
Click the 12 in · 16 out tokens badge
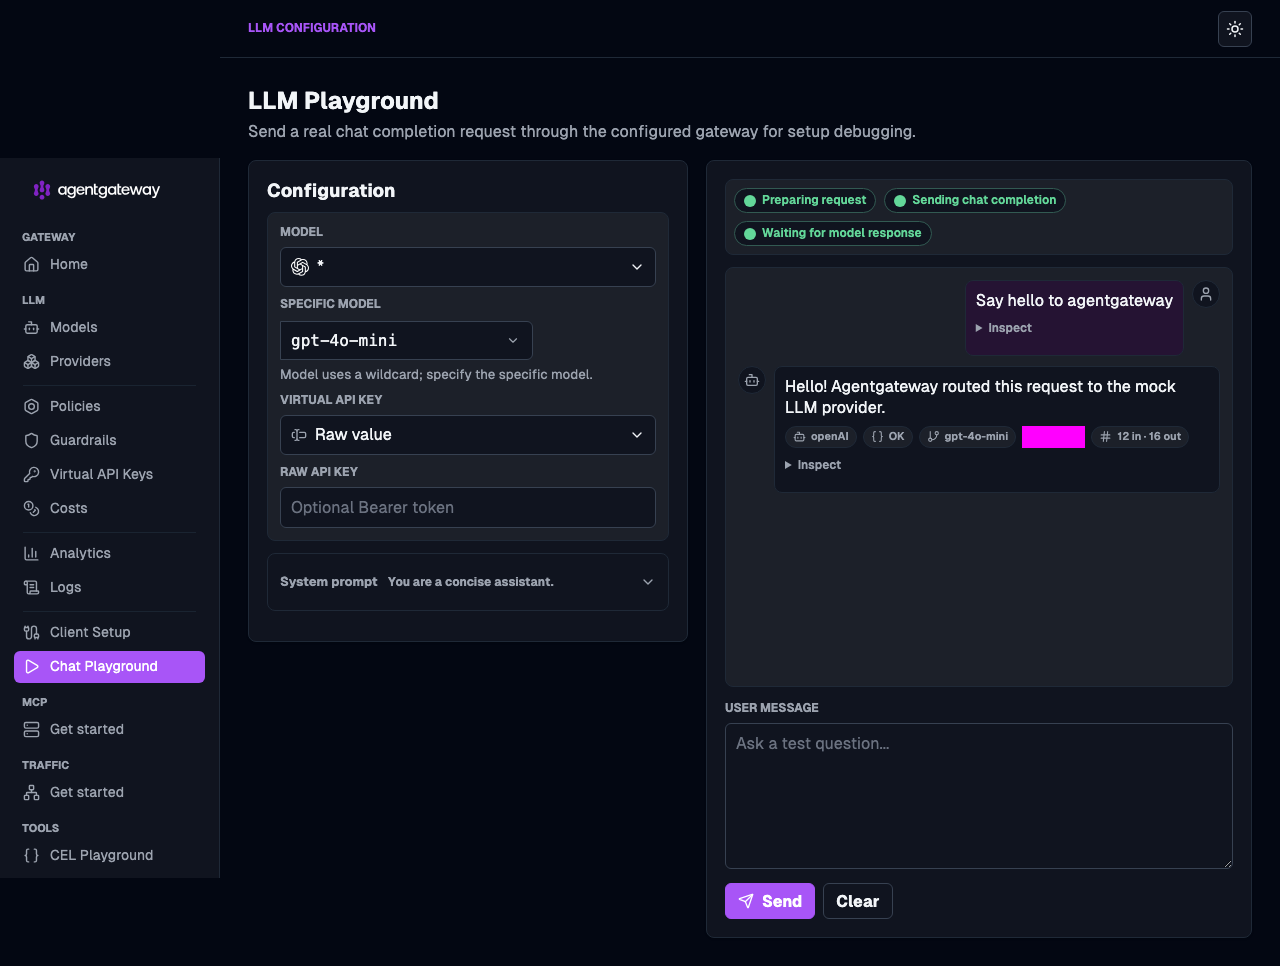tap(1140, 436)
